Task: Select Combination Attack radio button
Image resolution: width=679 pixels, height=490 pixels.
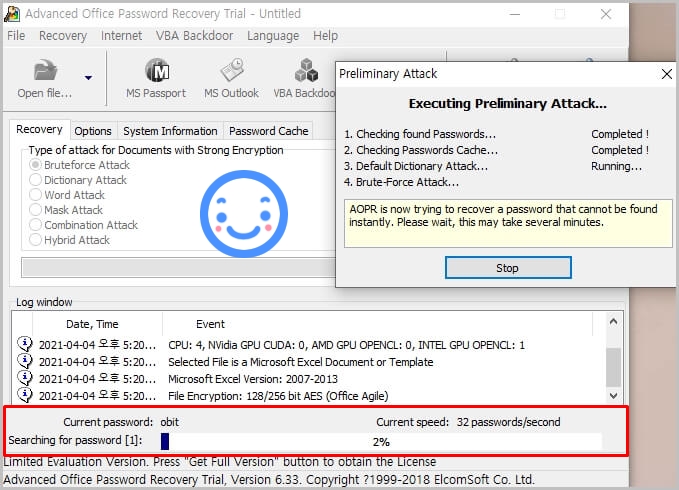Action: (35, 225)
